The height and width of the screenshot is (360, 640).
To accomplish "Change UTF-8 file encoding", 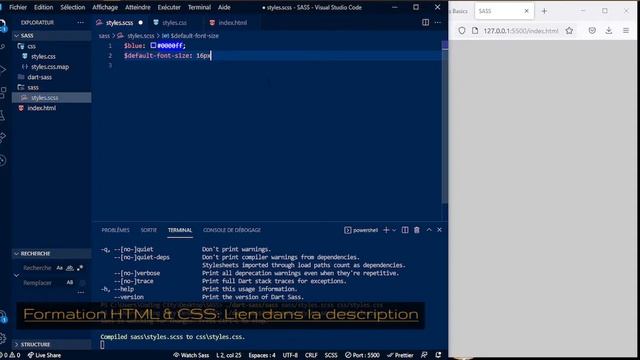I will click(x=290, y=355).
